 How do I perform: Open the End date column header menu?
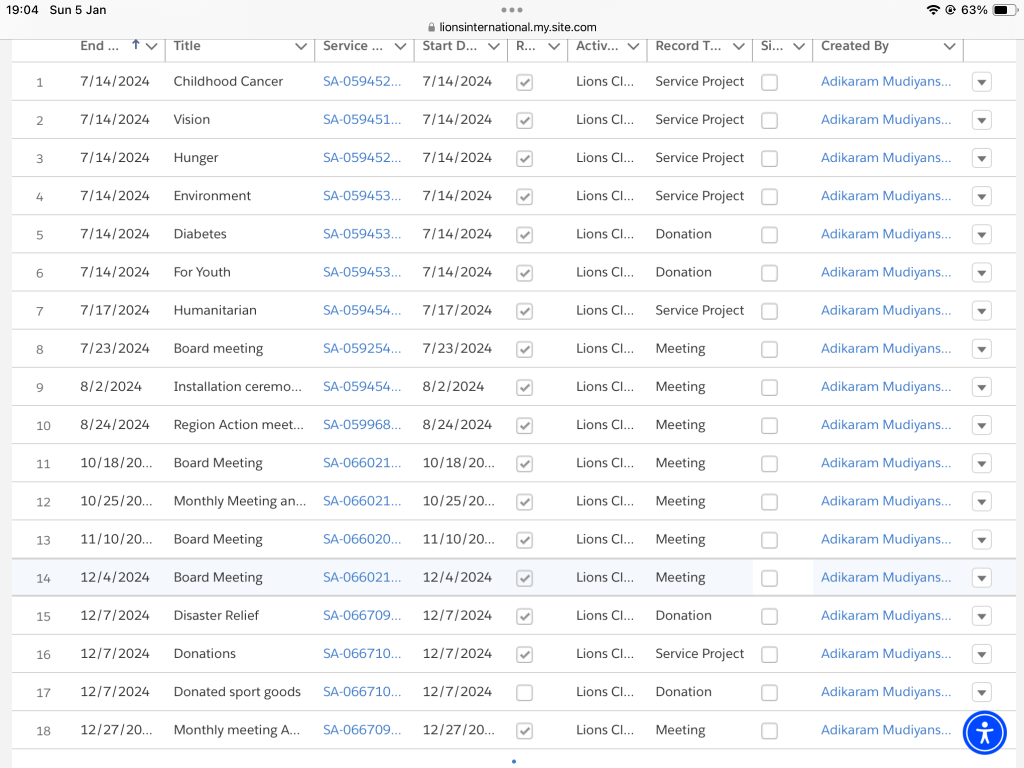[152, 46]
